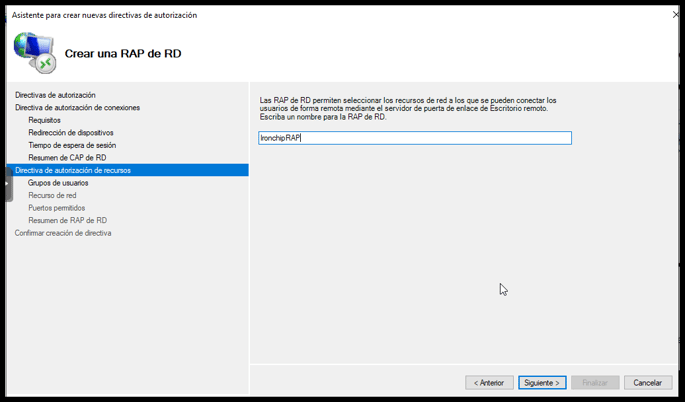Go back with the Anterior button
Viewport: 685px width, 402px height.
tap(489, 383)
